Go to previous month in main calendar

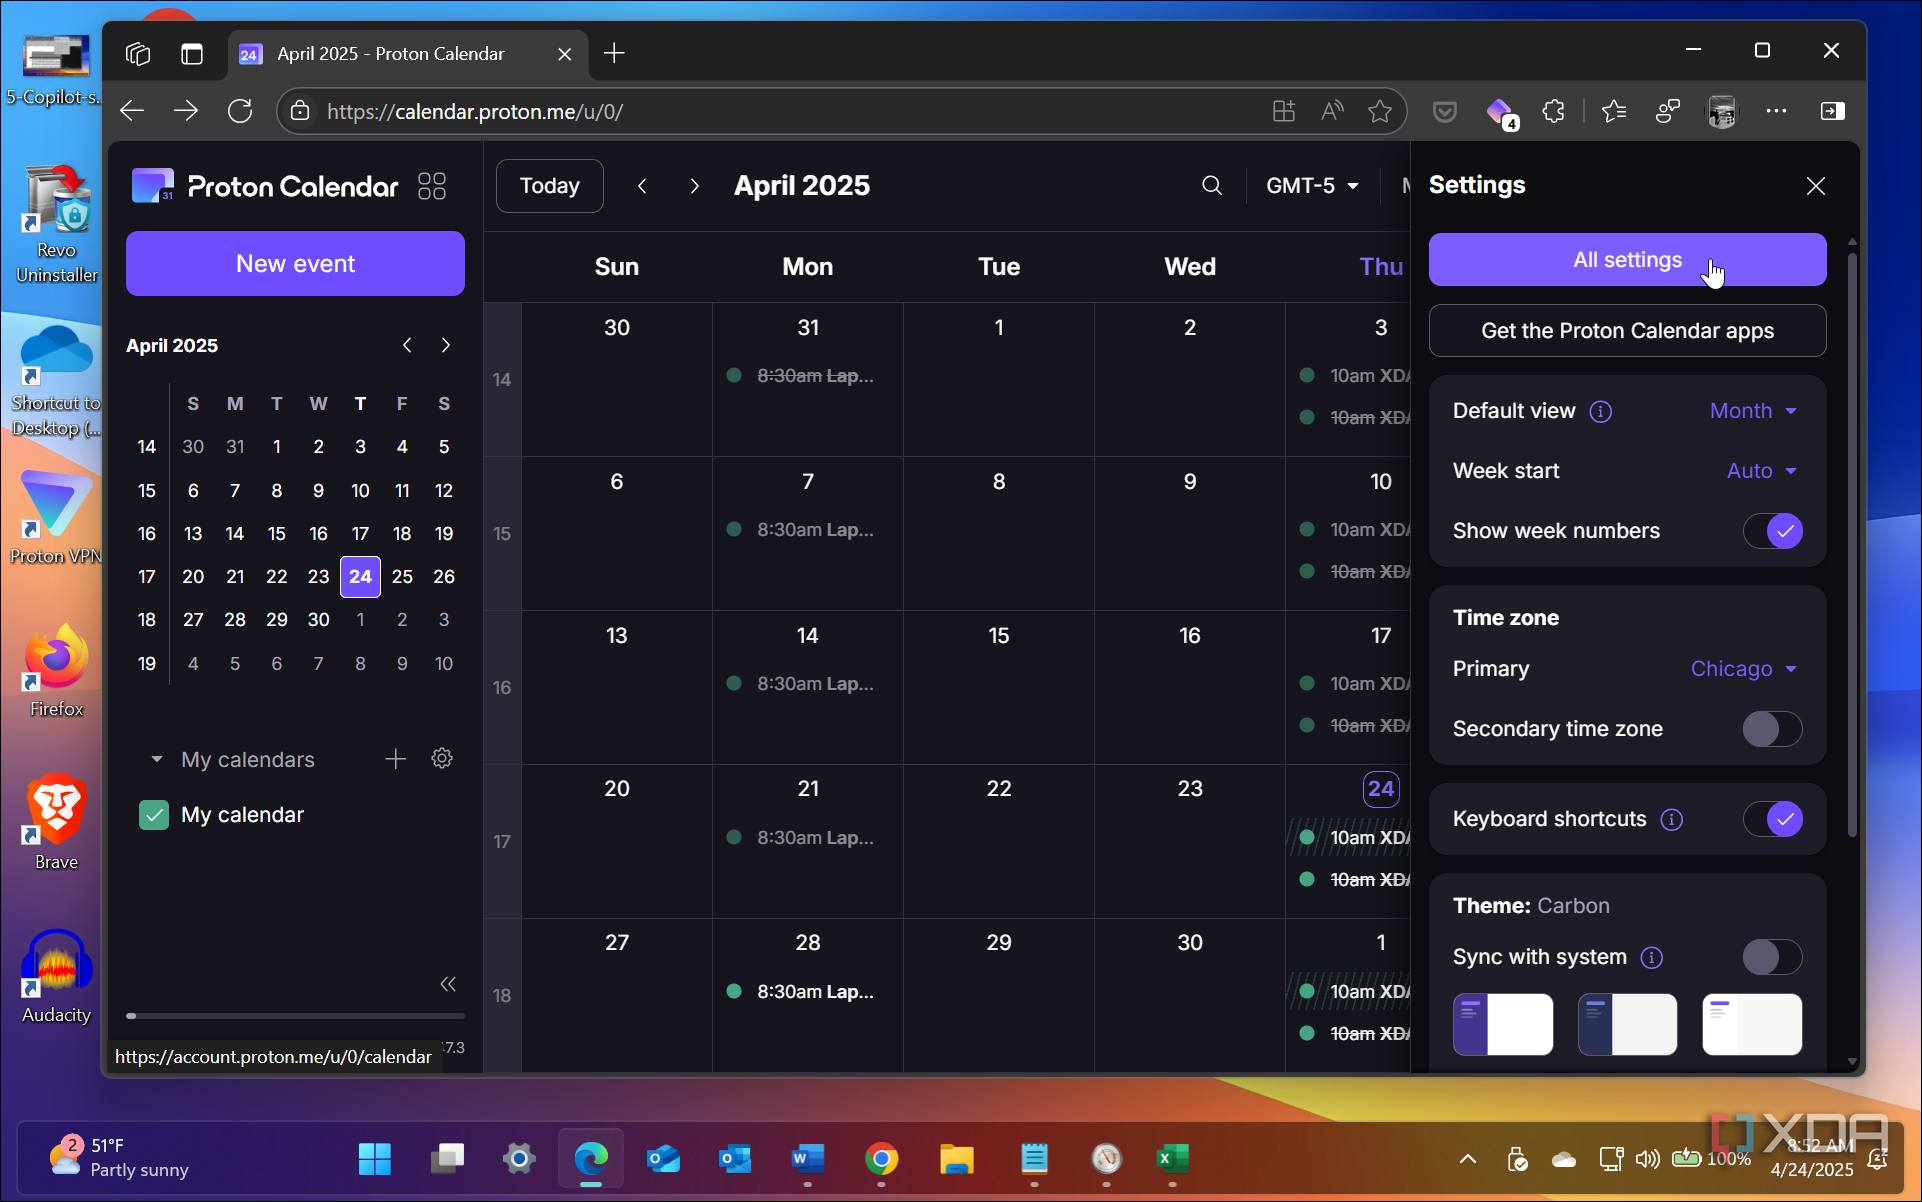click(642, 186)
